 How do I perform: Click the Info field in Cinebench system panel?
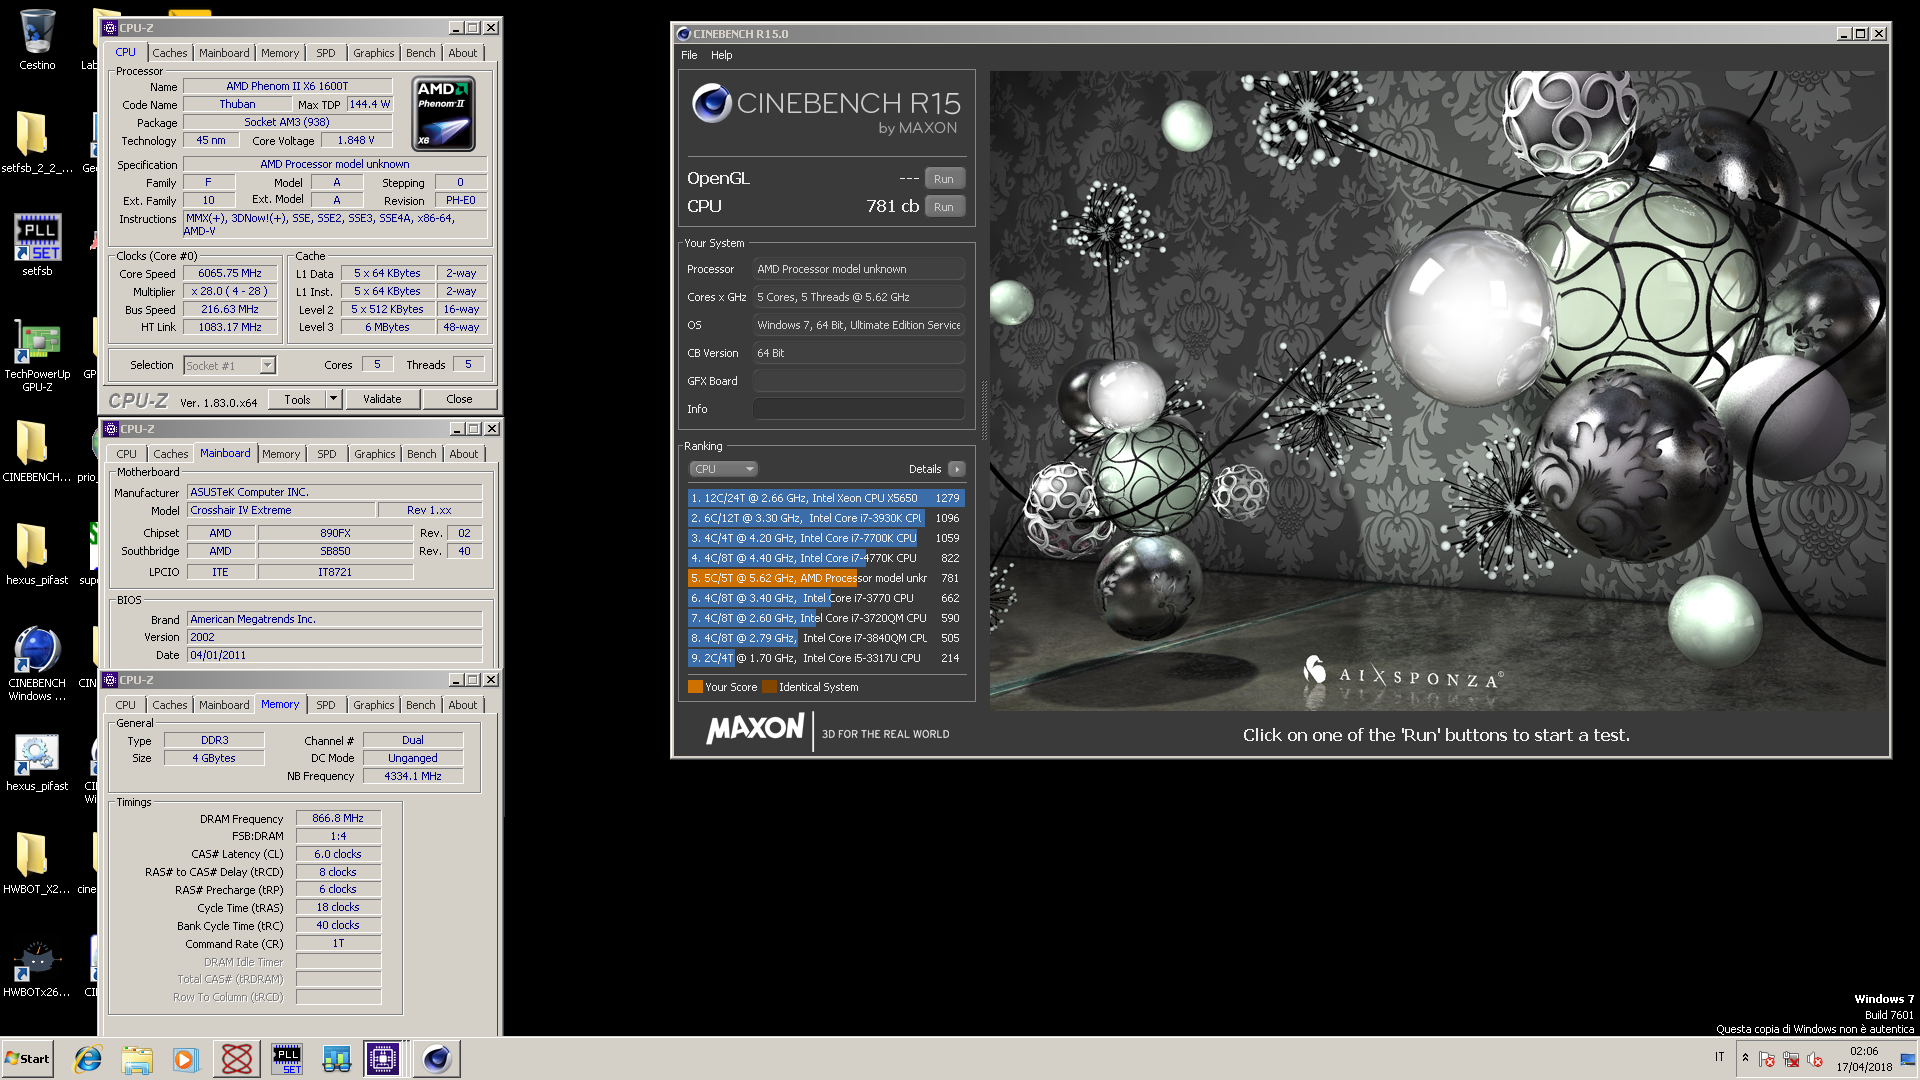point(858,409)
